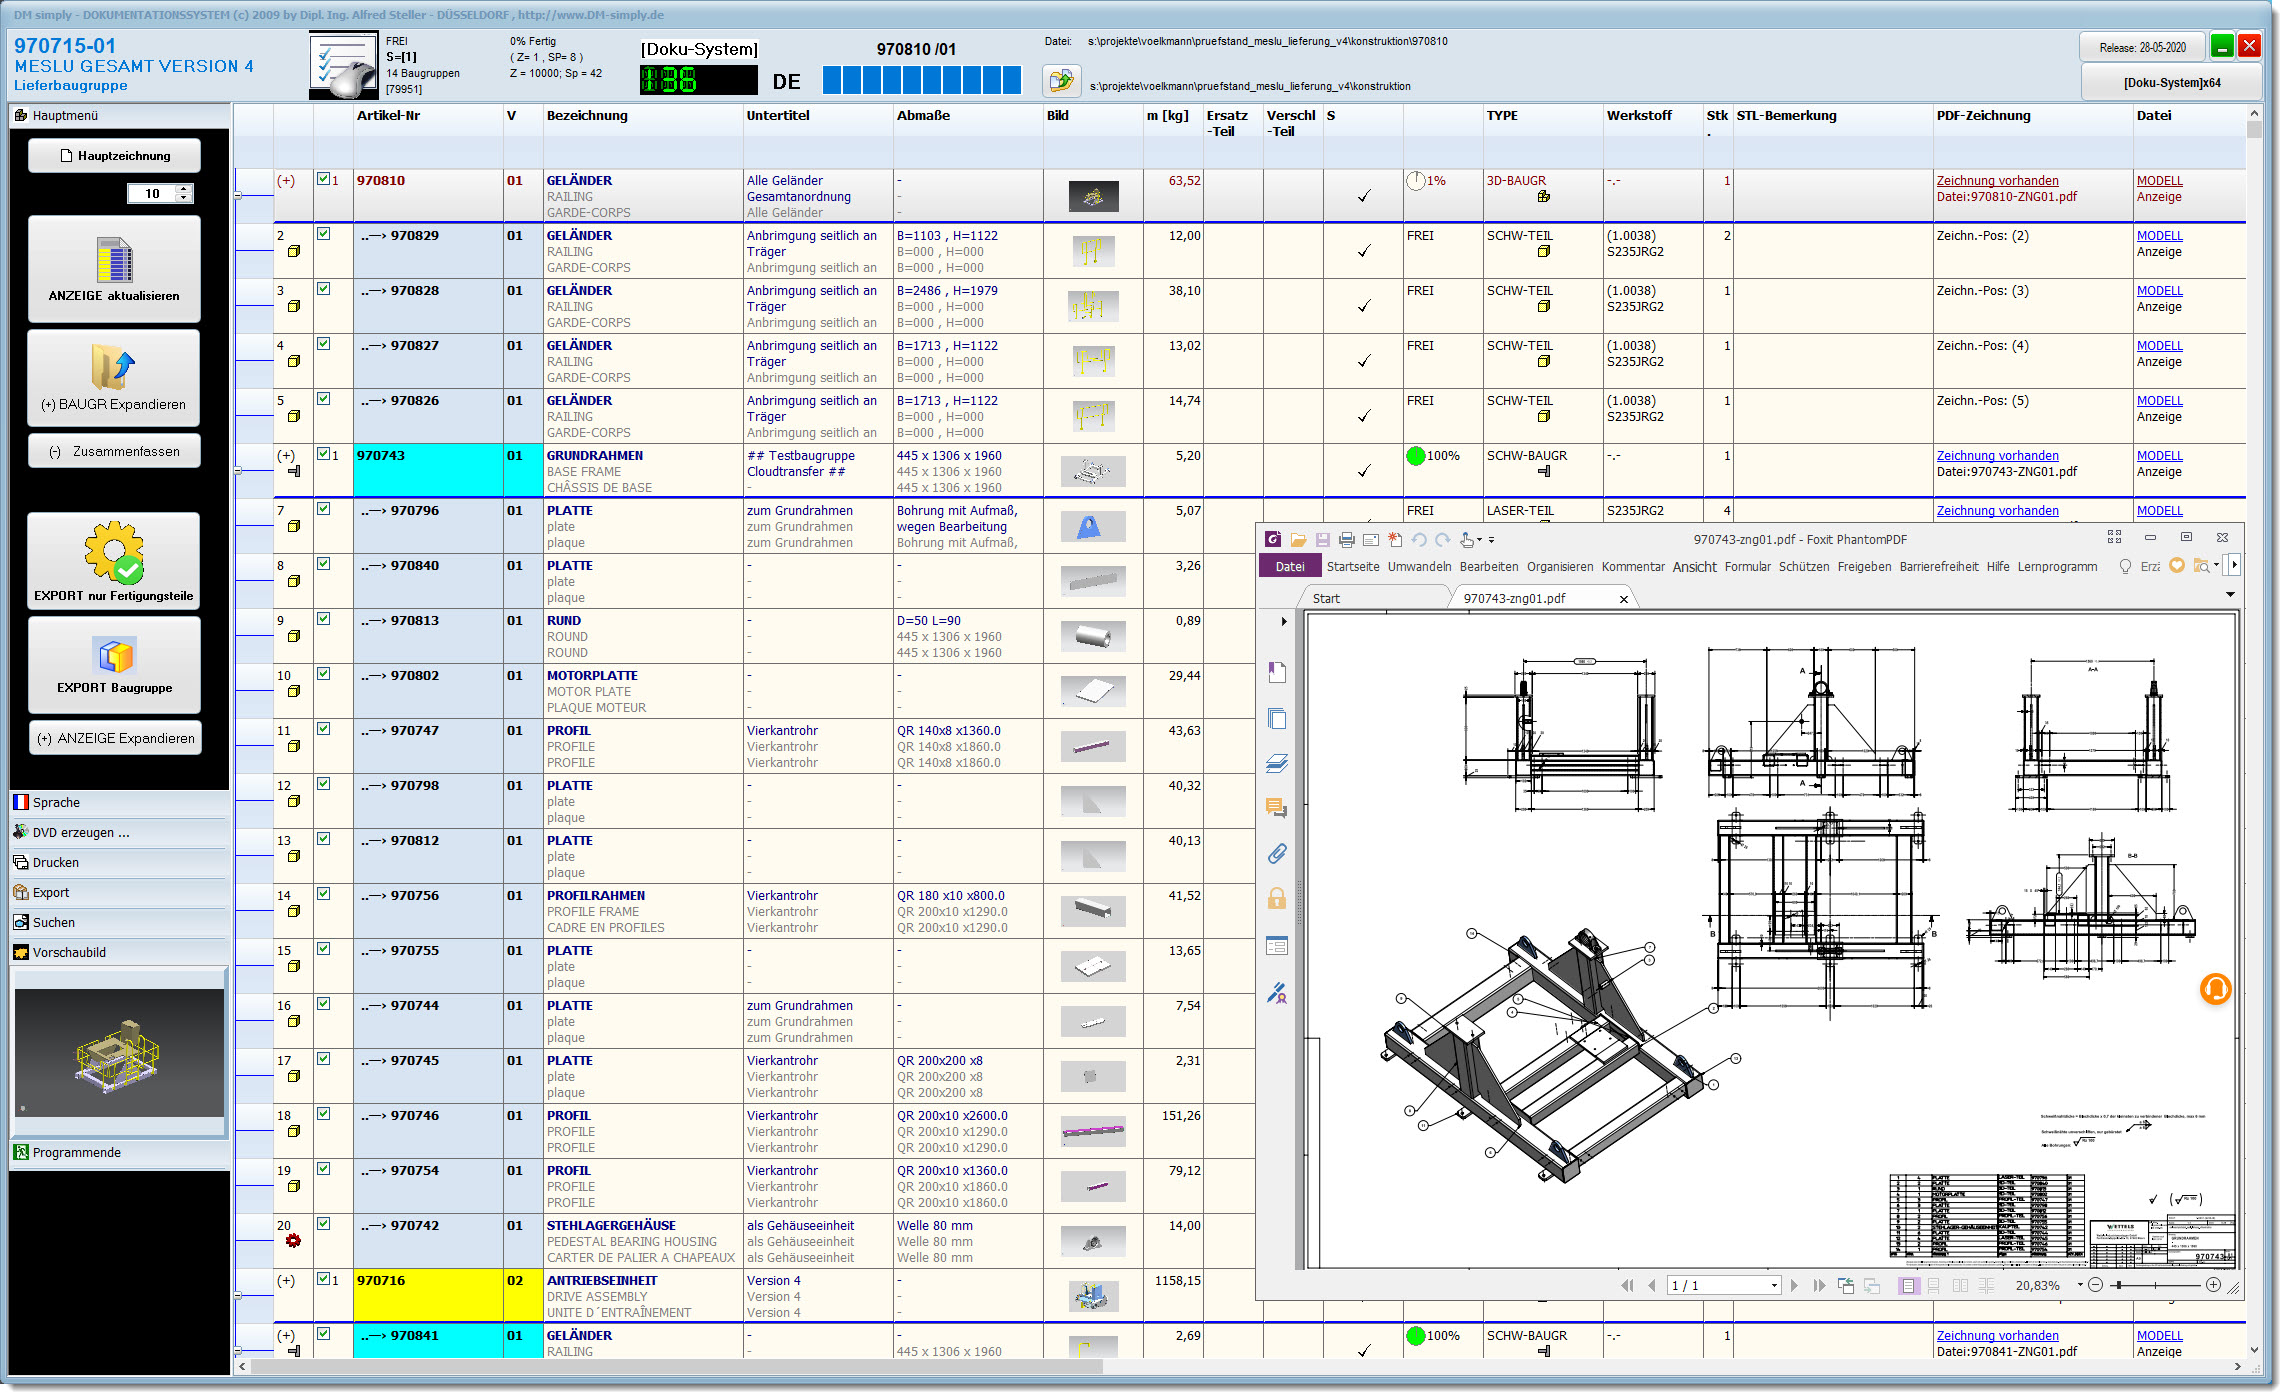Open Foxit digital signatures panel icon
The width and height of the screenshot is (2287, 1399).
pyautogui.click(x=1277, y=993)
